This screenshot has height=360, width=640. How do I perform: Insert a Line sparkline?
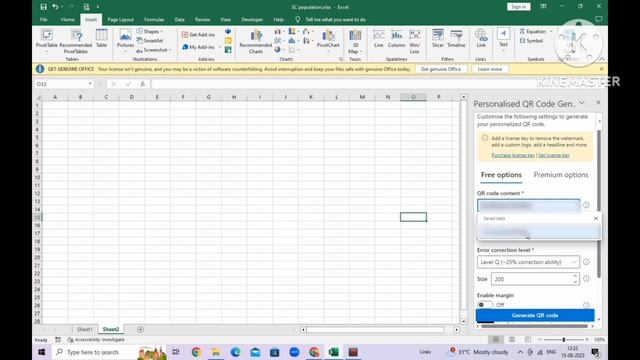click(x=379, y=39)
